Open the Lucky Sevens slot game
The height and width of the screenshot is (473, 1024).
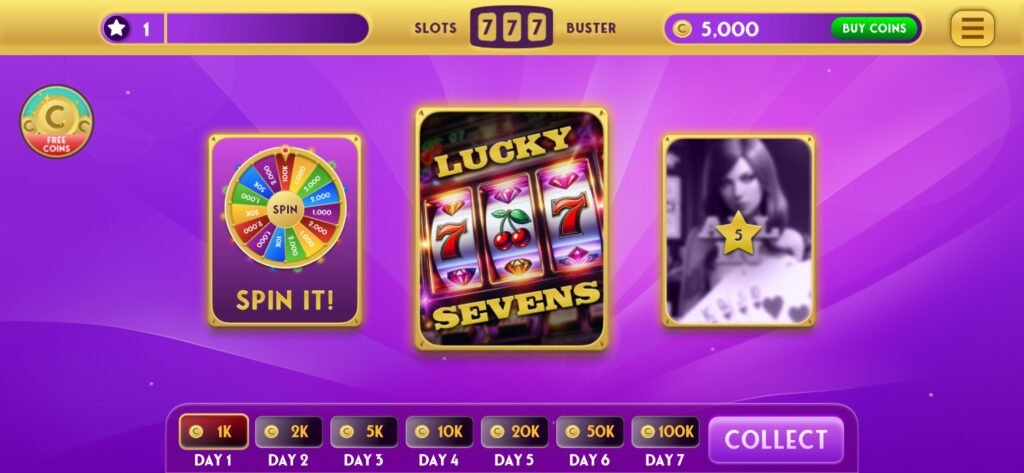[511, 228]
